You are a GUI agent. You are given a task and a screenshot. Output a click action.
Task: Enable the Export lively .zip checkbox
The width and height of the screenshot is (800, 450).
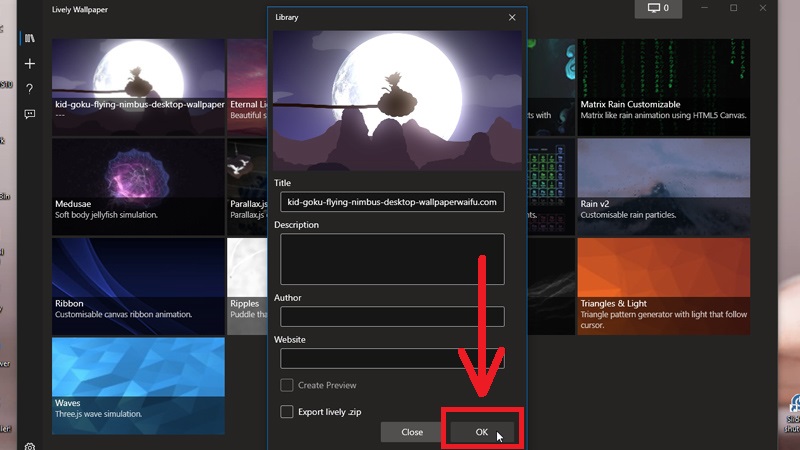click(287, 411)
